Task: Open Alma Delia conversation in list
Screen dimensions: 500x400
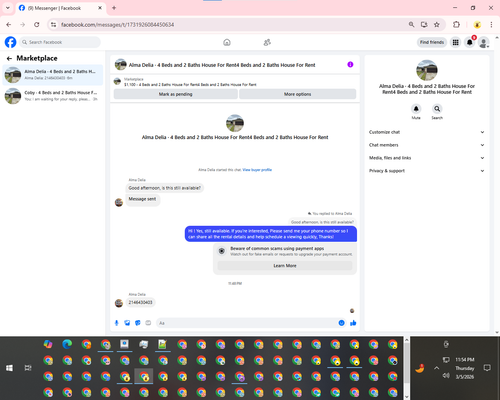Action: (53, 75)
